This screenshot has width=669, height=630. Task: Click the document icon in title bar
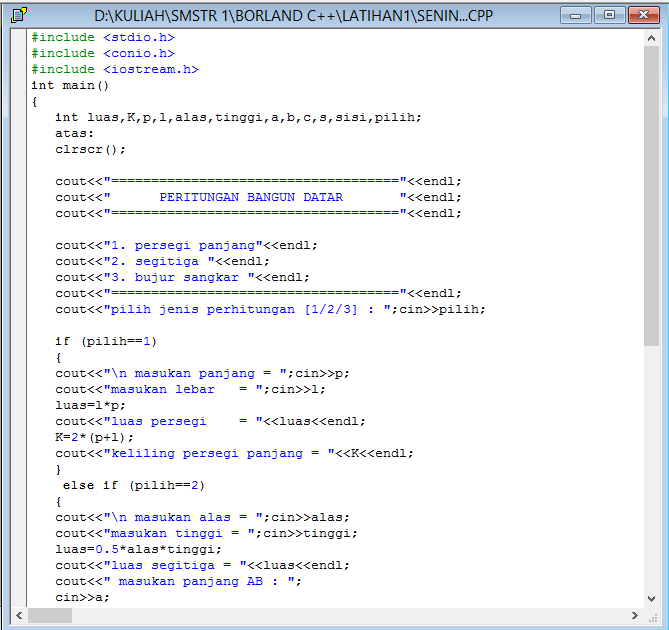coord(18,15)
